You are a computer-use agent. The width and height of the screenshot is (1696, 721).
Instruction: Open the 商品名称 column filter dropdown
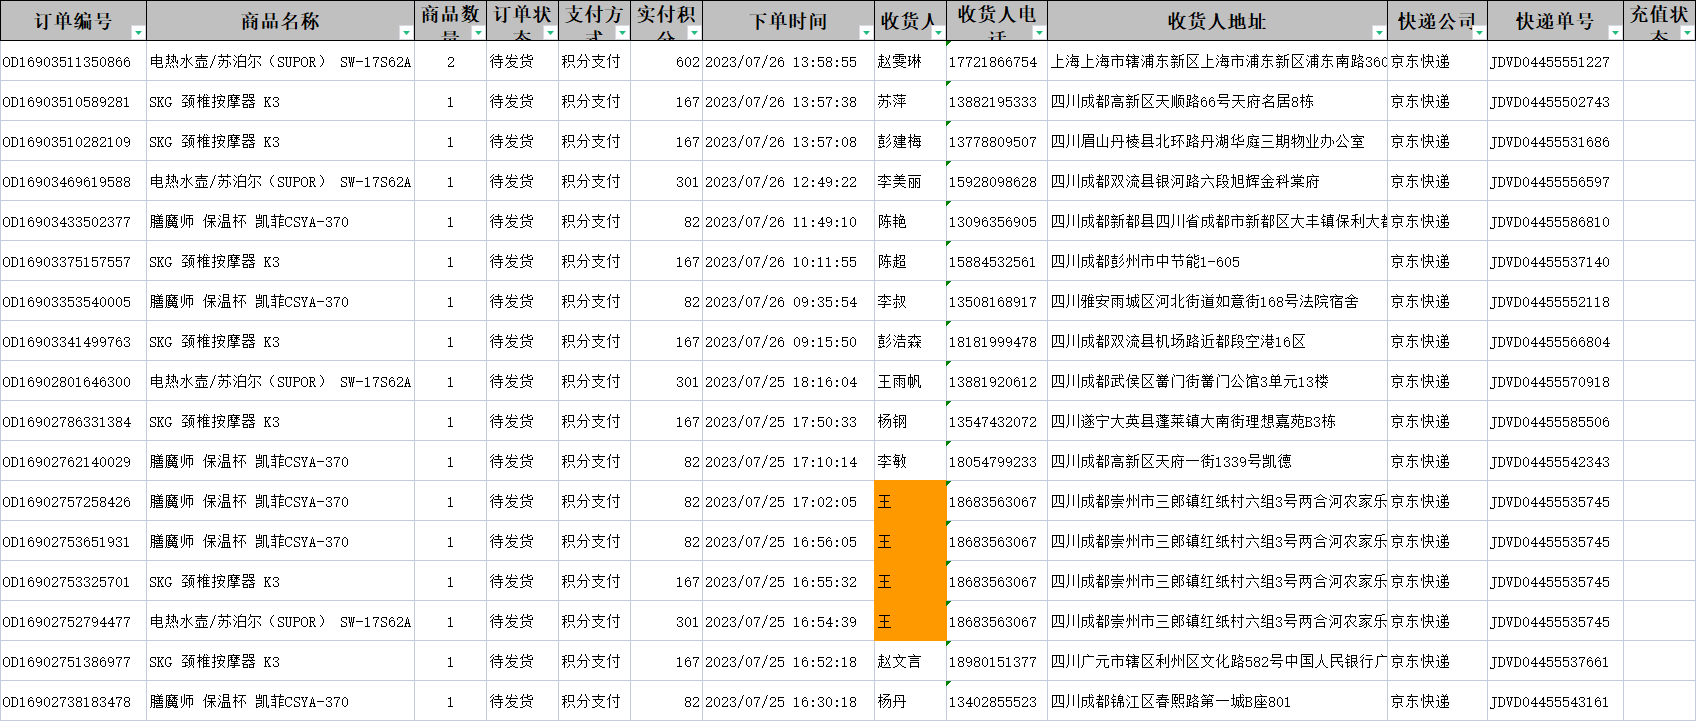[x=406, y=33]
